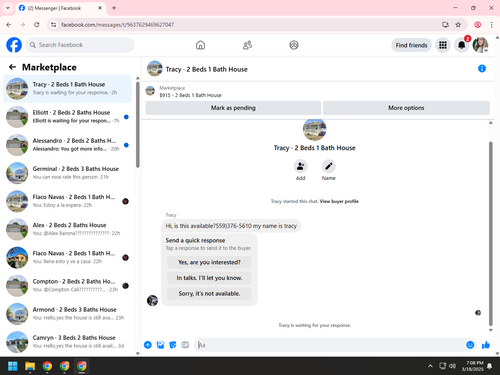Image resolution: width=500 pixels, height=375 pixels.
Task: Open the notifications bell
Action: coord(461,45)
